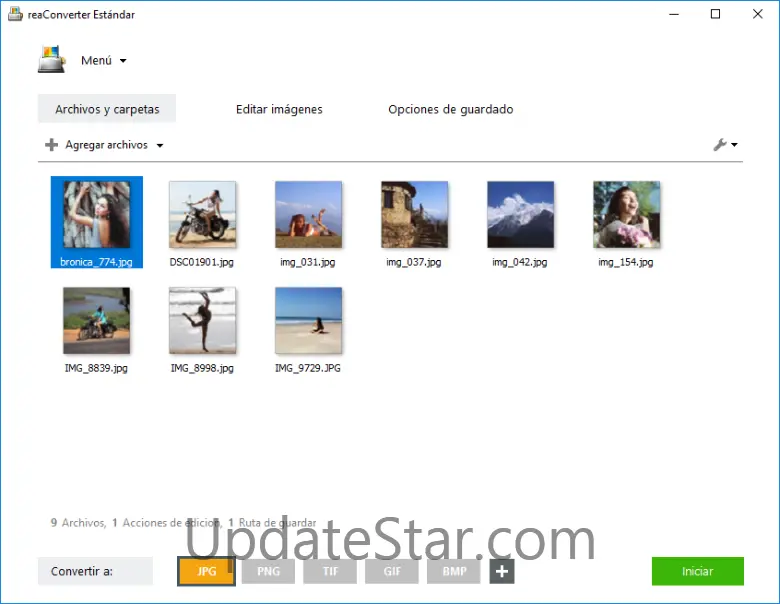Select the img_042.jpg mountain thumbnail

520,214
